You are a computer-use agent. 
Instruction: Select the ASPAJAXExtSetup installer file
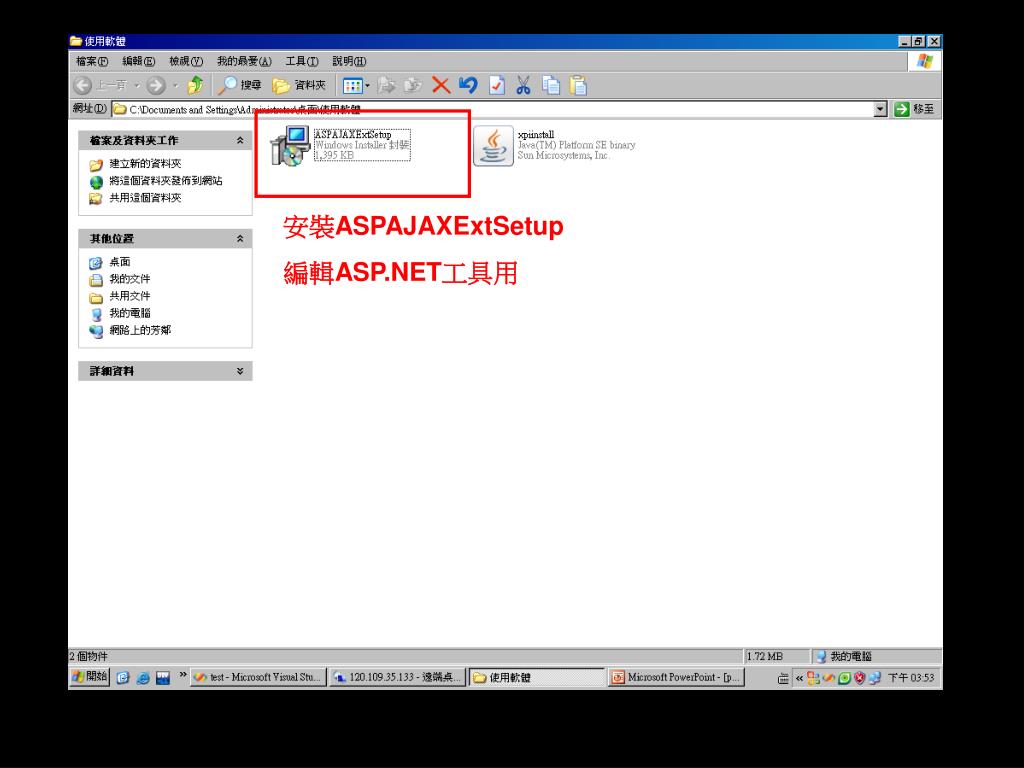coord(341,145)
